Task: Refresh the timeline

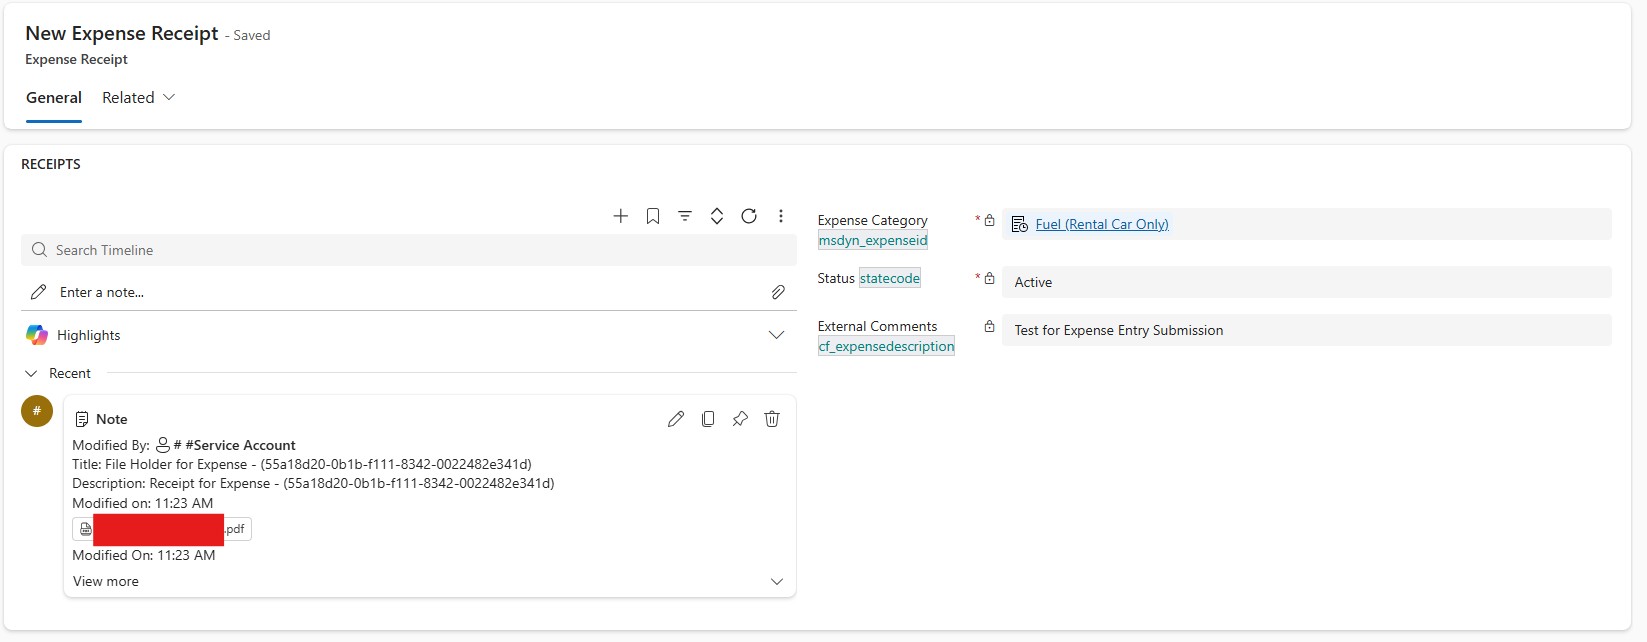Action: [749, 216]
